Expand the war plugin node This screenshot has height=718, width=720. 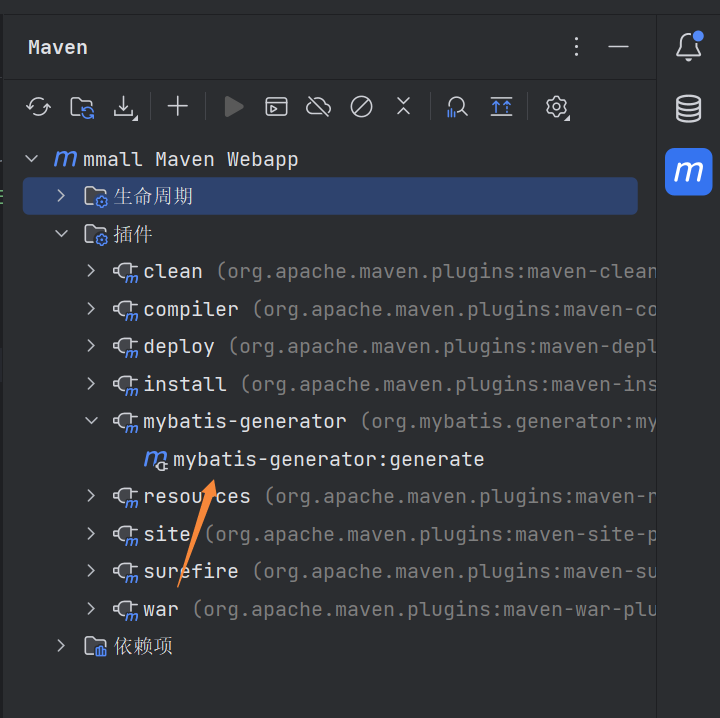91,609
